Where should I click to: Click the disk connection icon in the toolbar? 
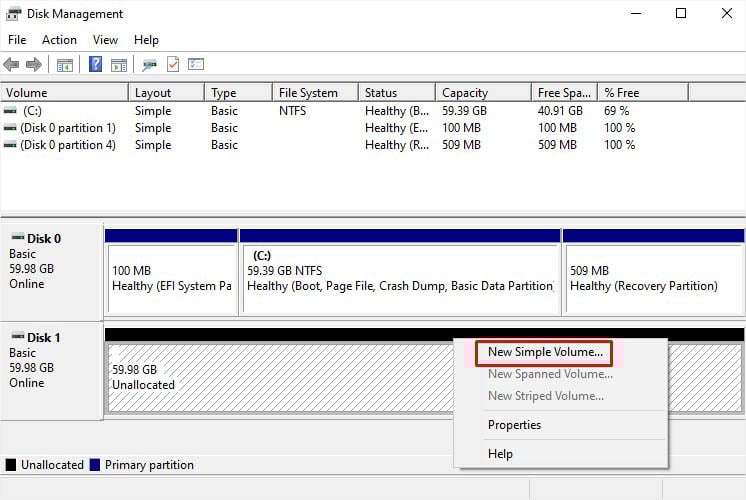click(x=149, y=65)
